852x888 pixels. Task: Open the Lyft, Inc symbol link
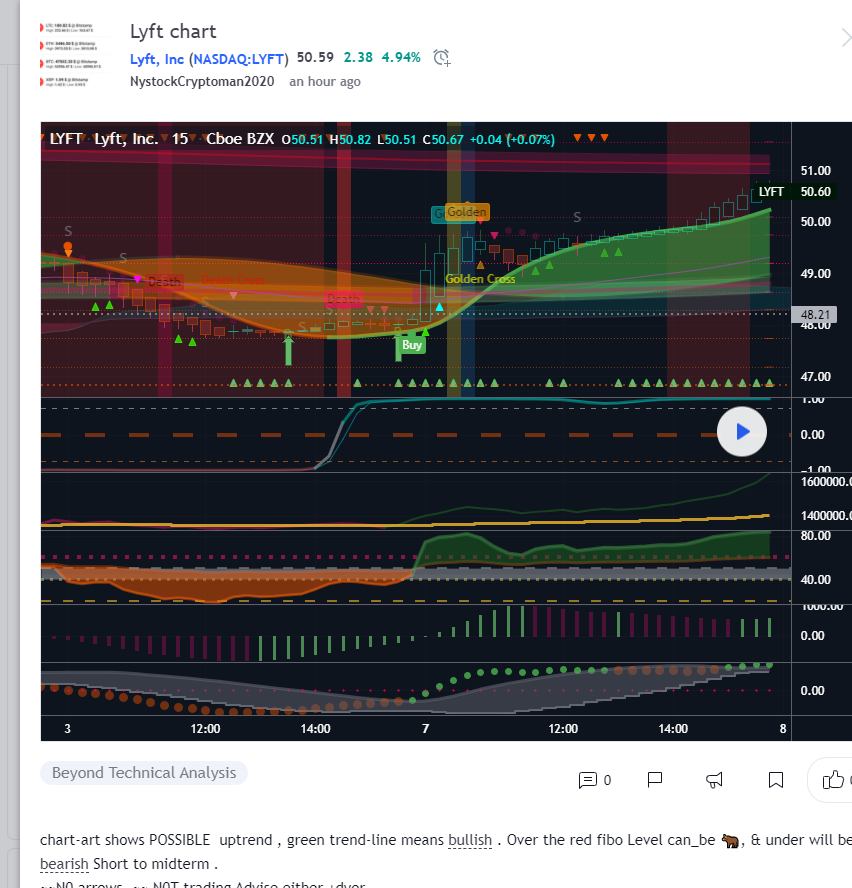click(x=157, y=59)
